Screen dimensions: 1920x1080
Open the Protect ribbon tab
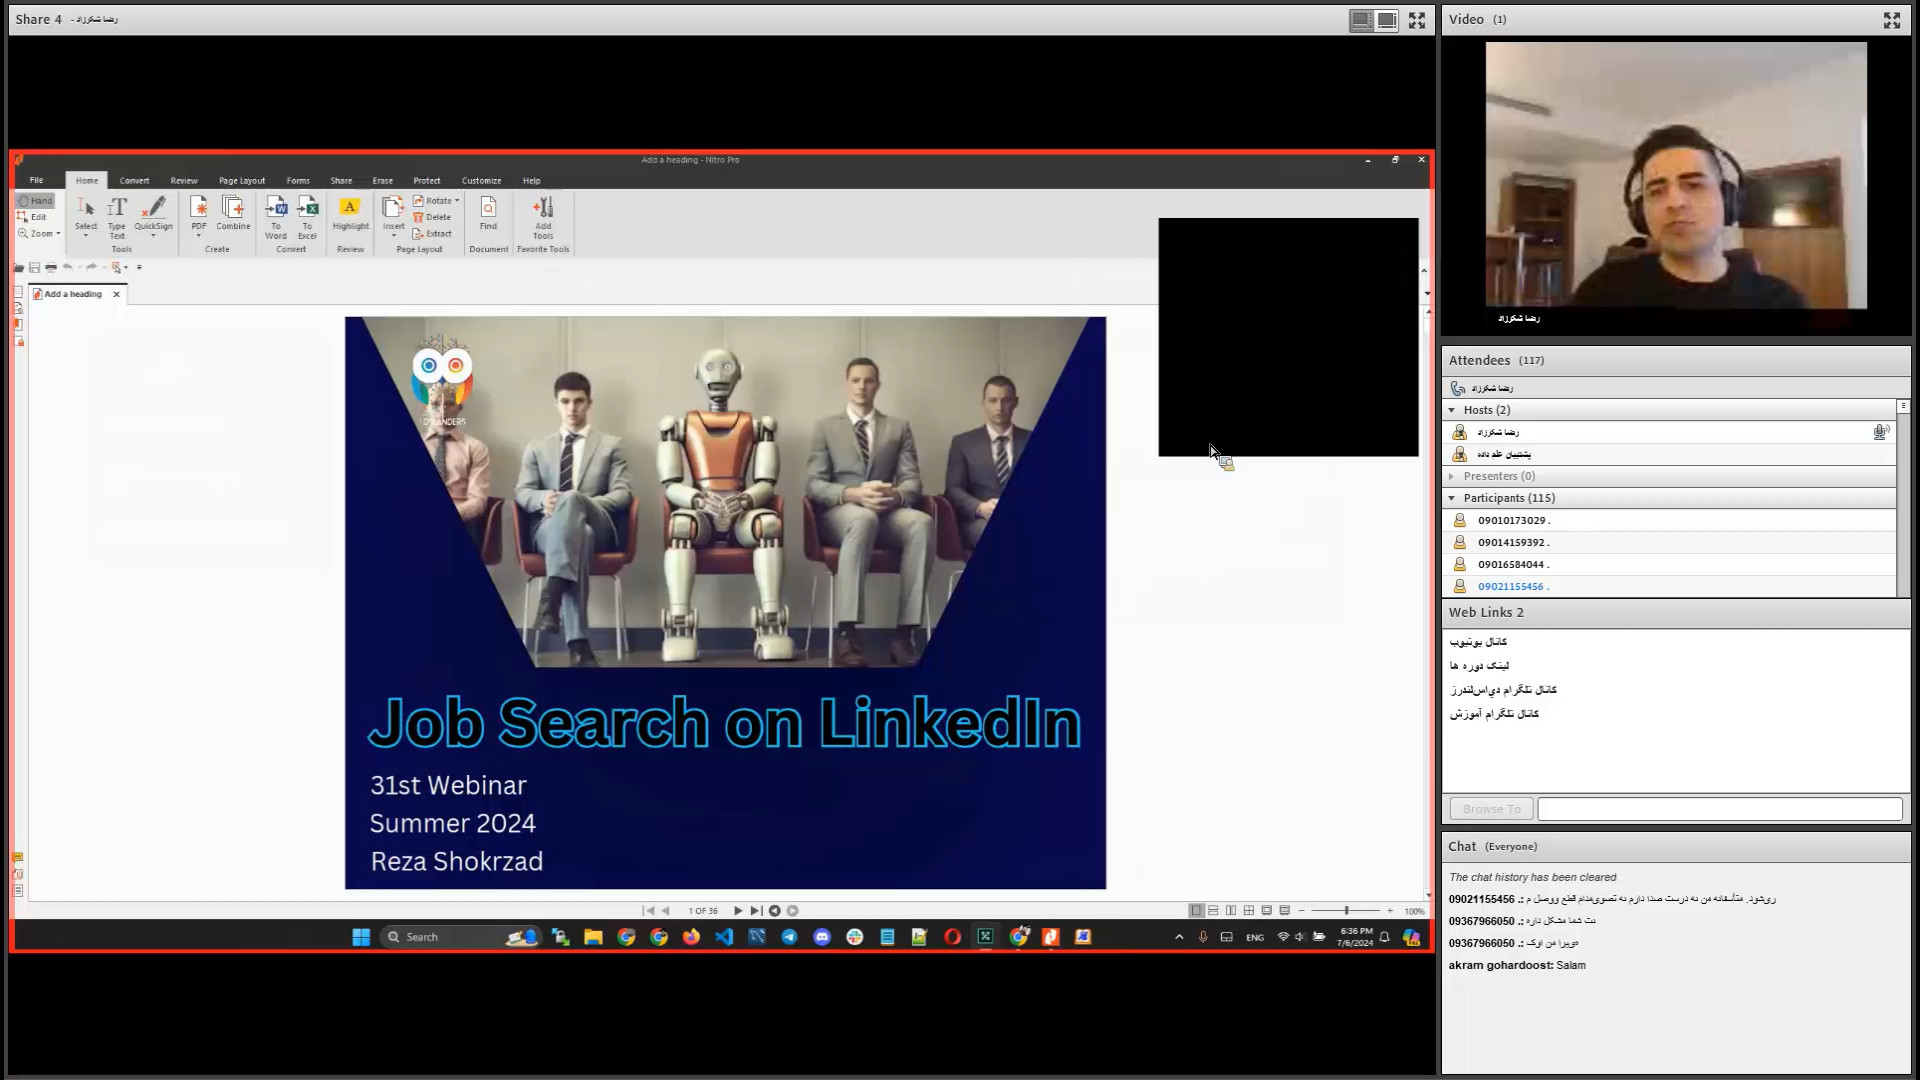[x=427, y=181]
